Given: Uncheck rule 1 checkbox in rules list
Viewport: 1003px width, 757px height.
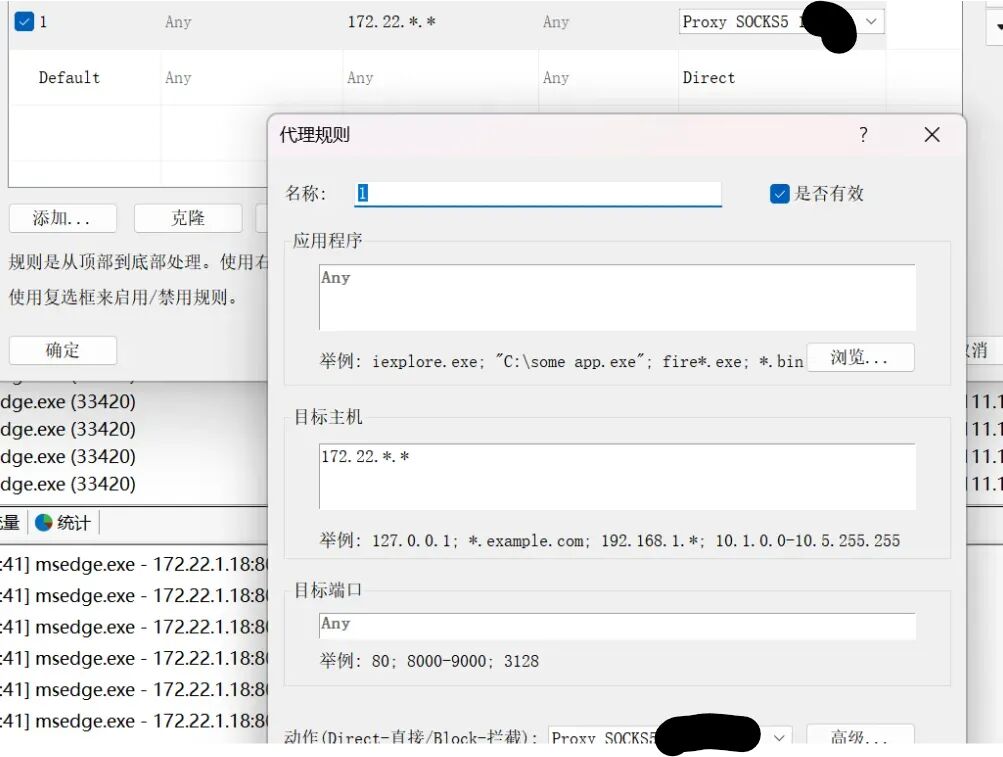Looking at the screenshot, I should point(24,22).
